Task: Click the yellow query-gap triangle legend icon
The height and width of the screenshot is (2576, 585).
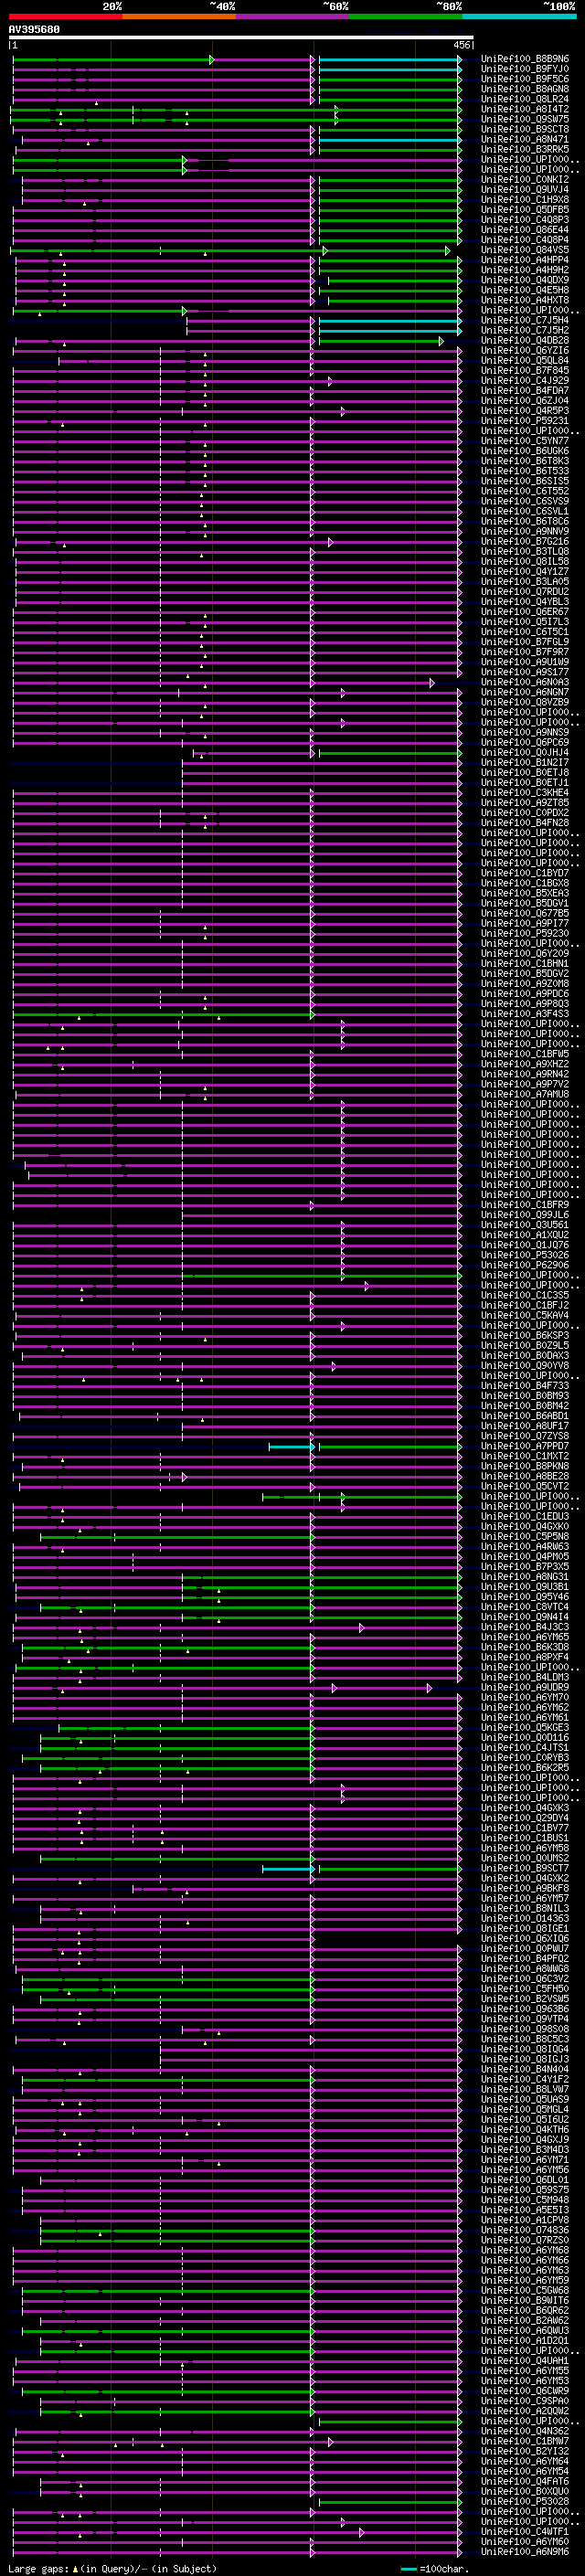Action: click(x=75, y=2568)
